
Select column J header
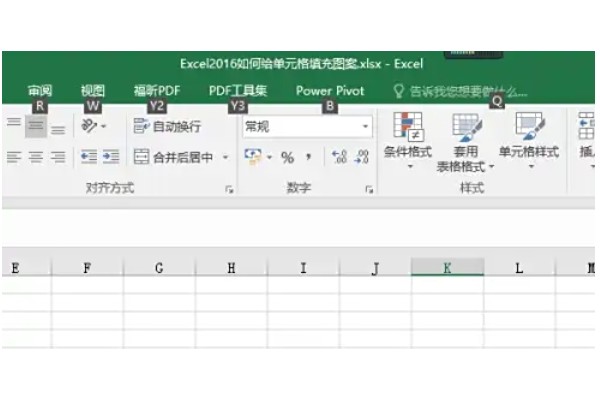click(375, 268)
